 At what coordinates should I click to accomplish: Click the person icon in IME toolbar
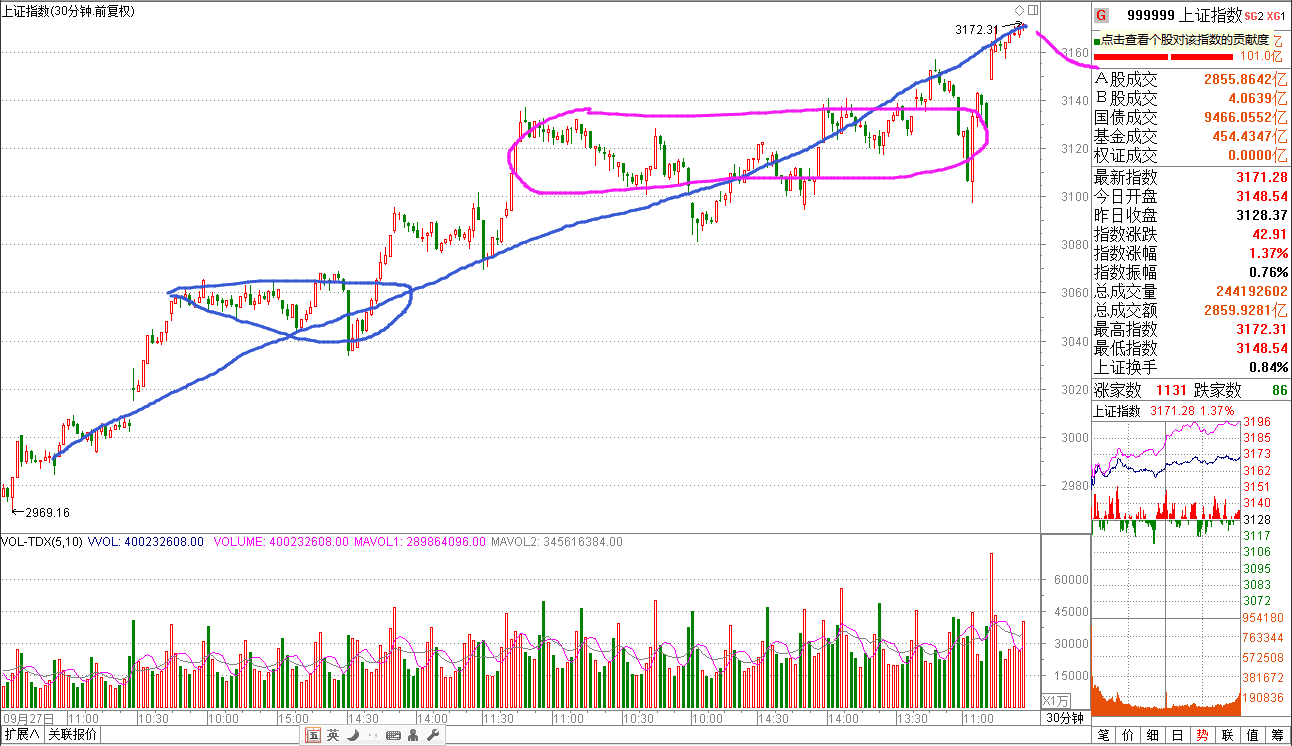click(414, 736)
